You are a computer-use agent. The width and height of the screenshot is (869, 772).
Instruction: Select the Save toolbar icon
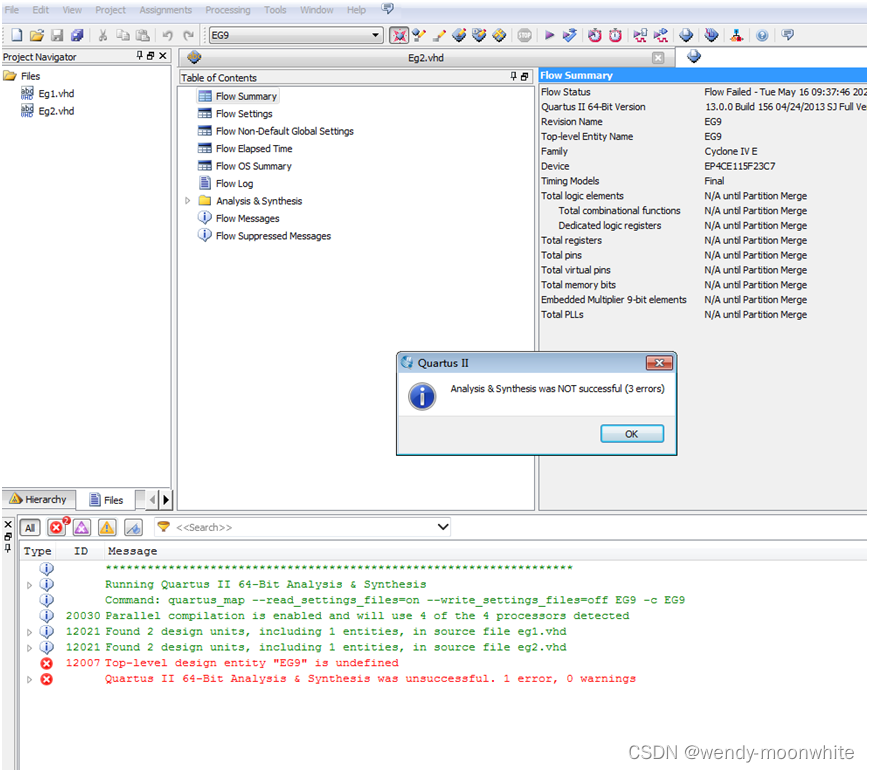click(x=57, y=34)
